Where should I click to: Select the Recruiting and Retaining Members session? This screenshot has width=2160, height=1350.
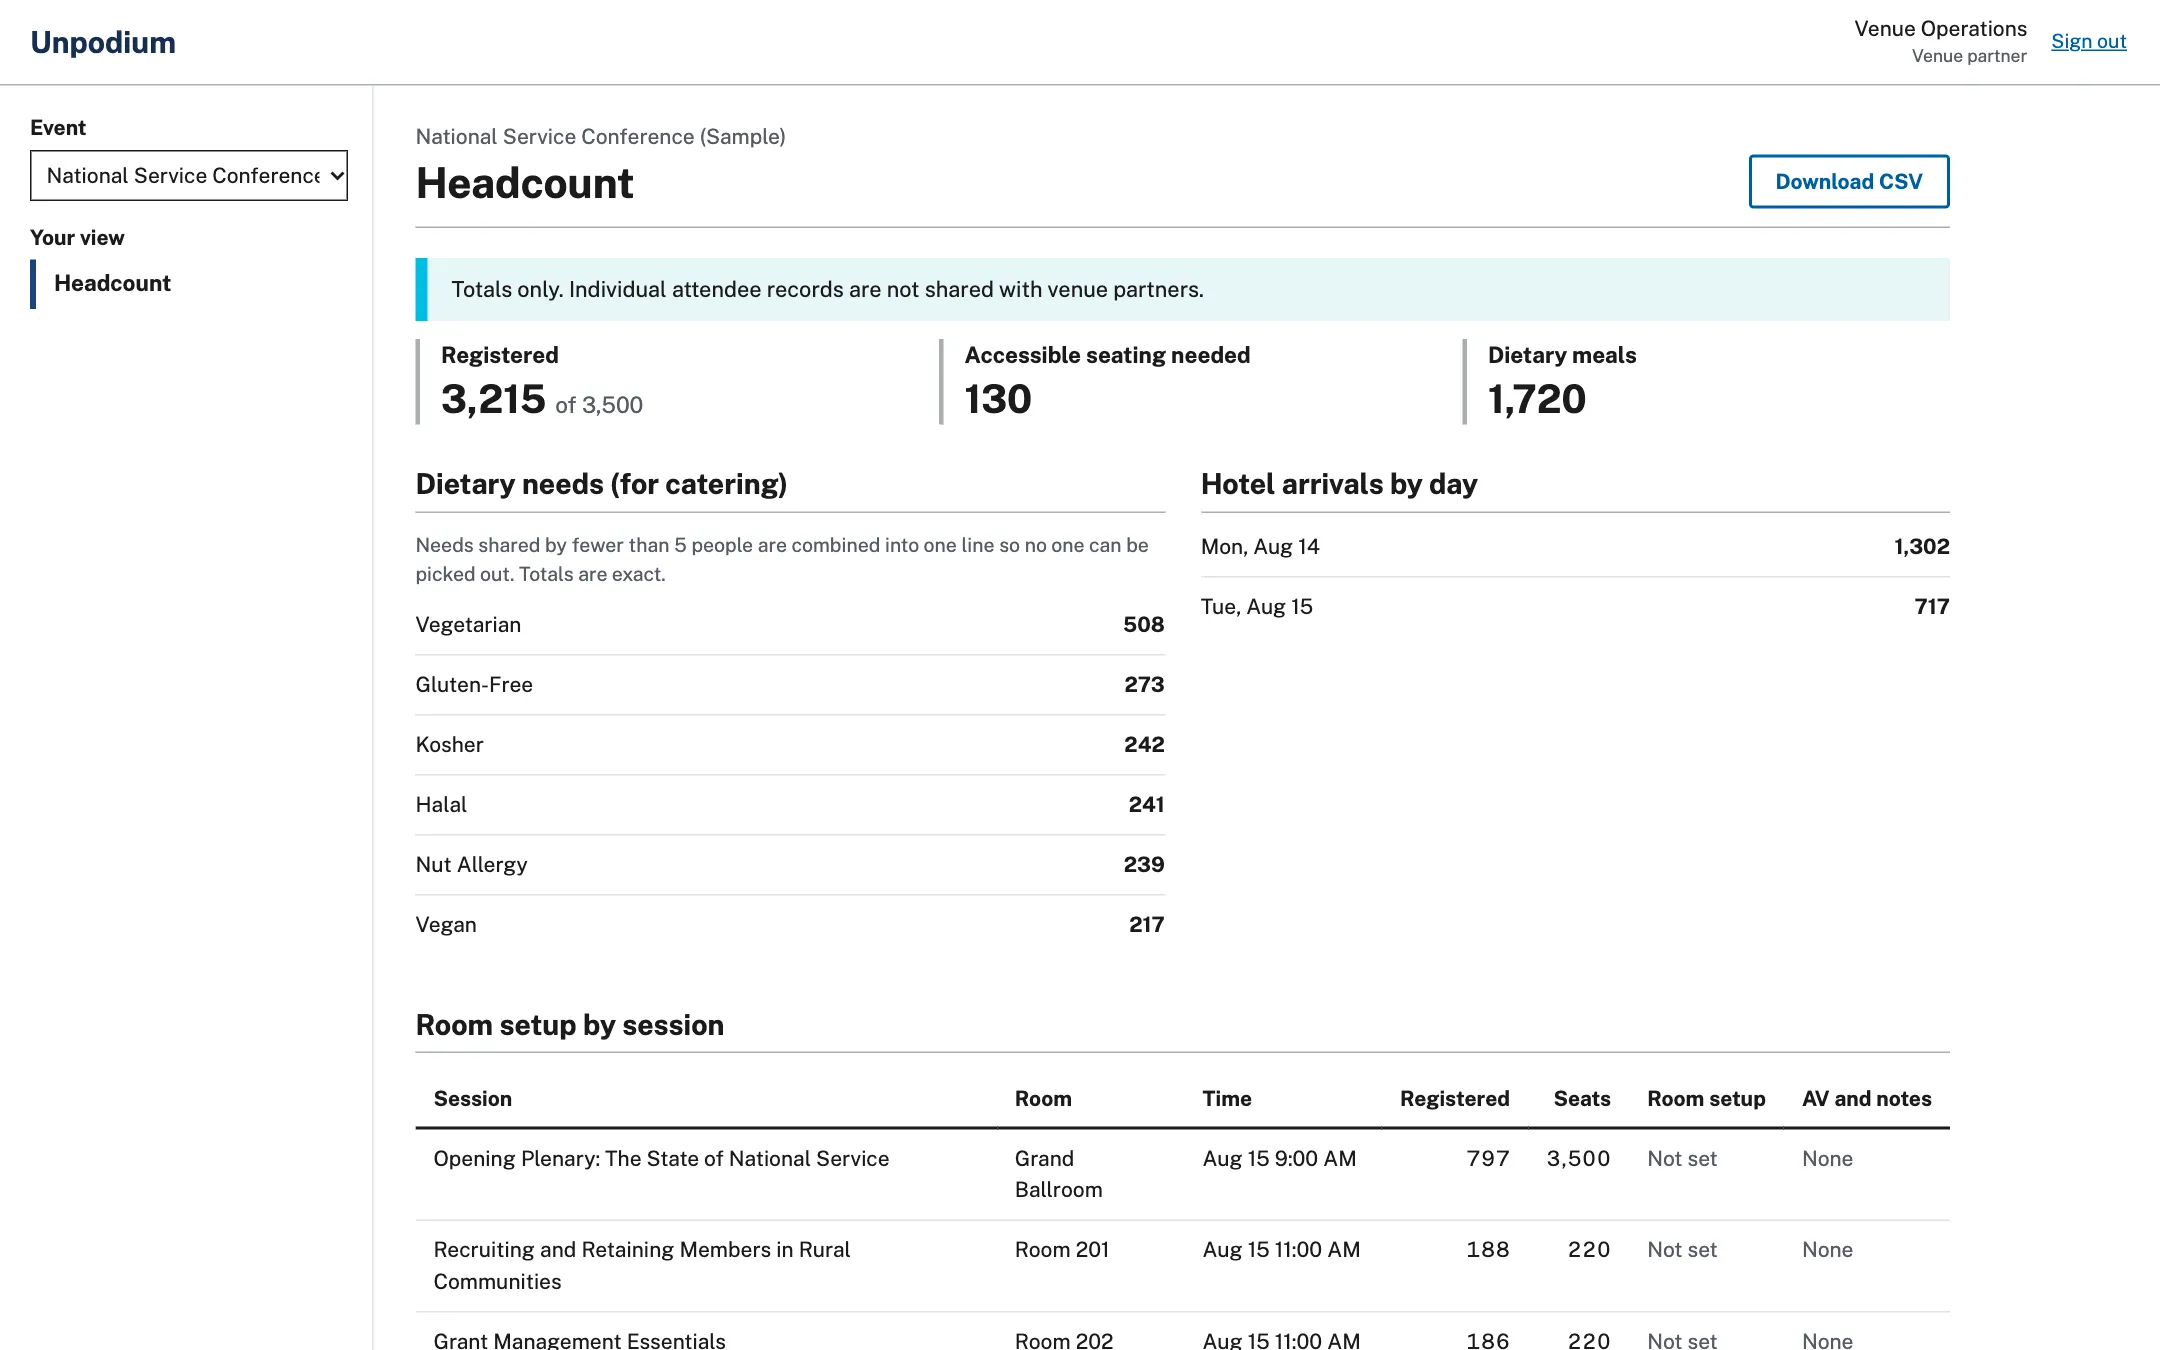(1182, 1266)
